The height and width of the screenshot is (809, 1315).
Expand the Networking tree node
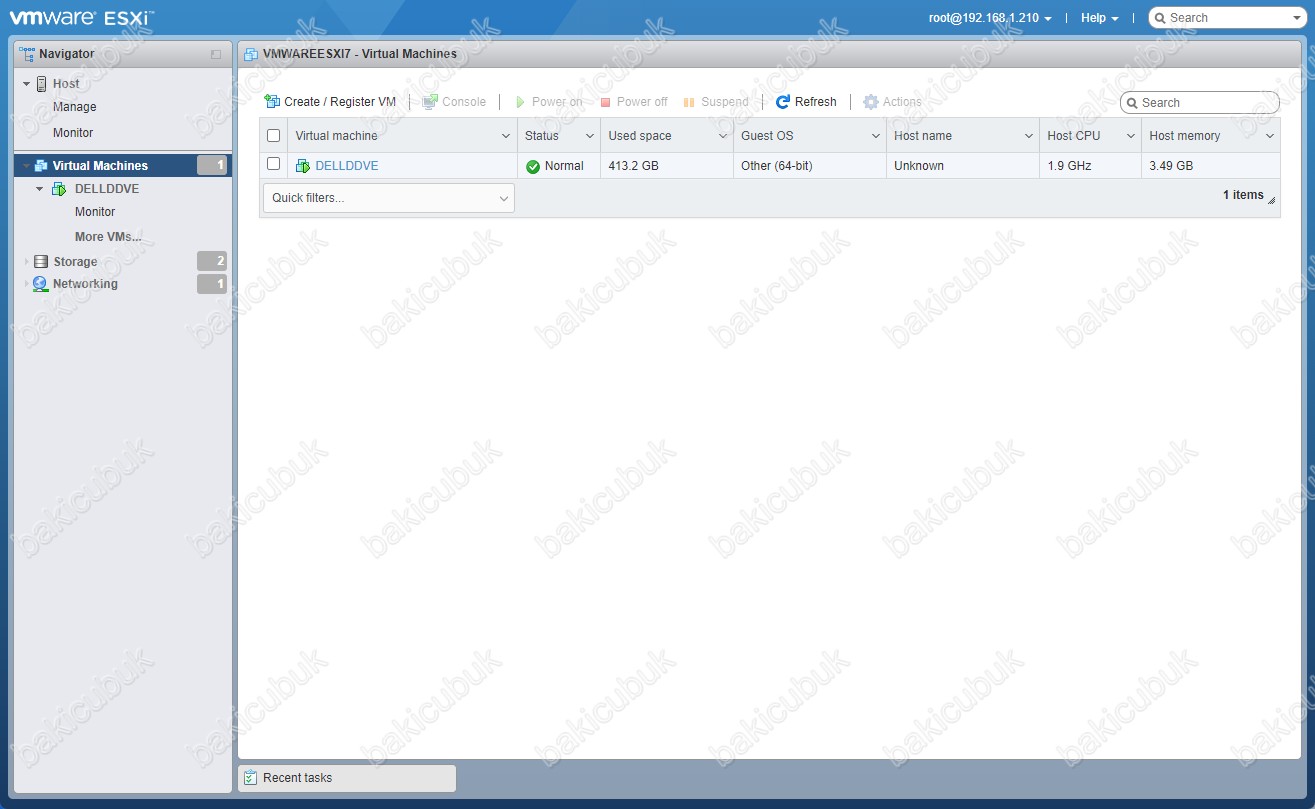coord(27,284)
